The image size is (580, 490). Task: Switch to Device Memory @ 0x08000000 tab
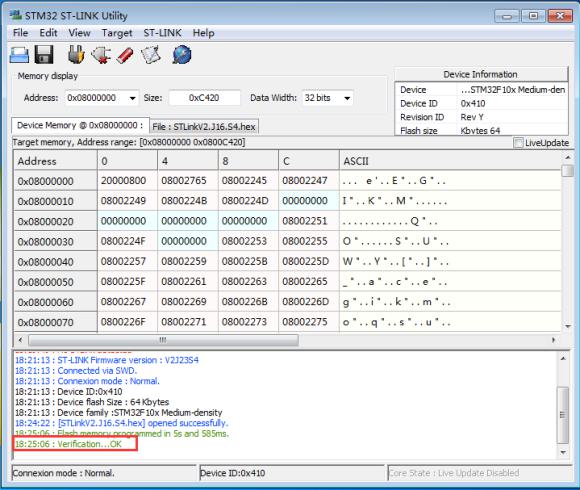tap(80, 125)
